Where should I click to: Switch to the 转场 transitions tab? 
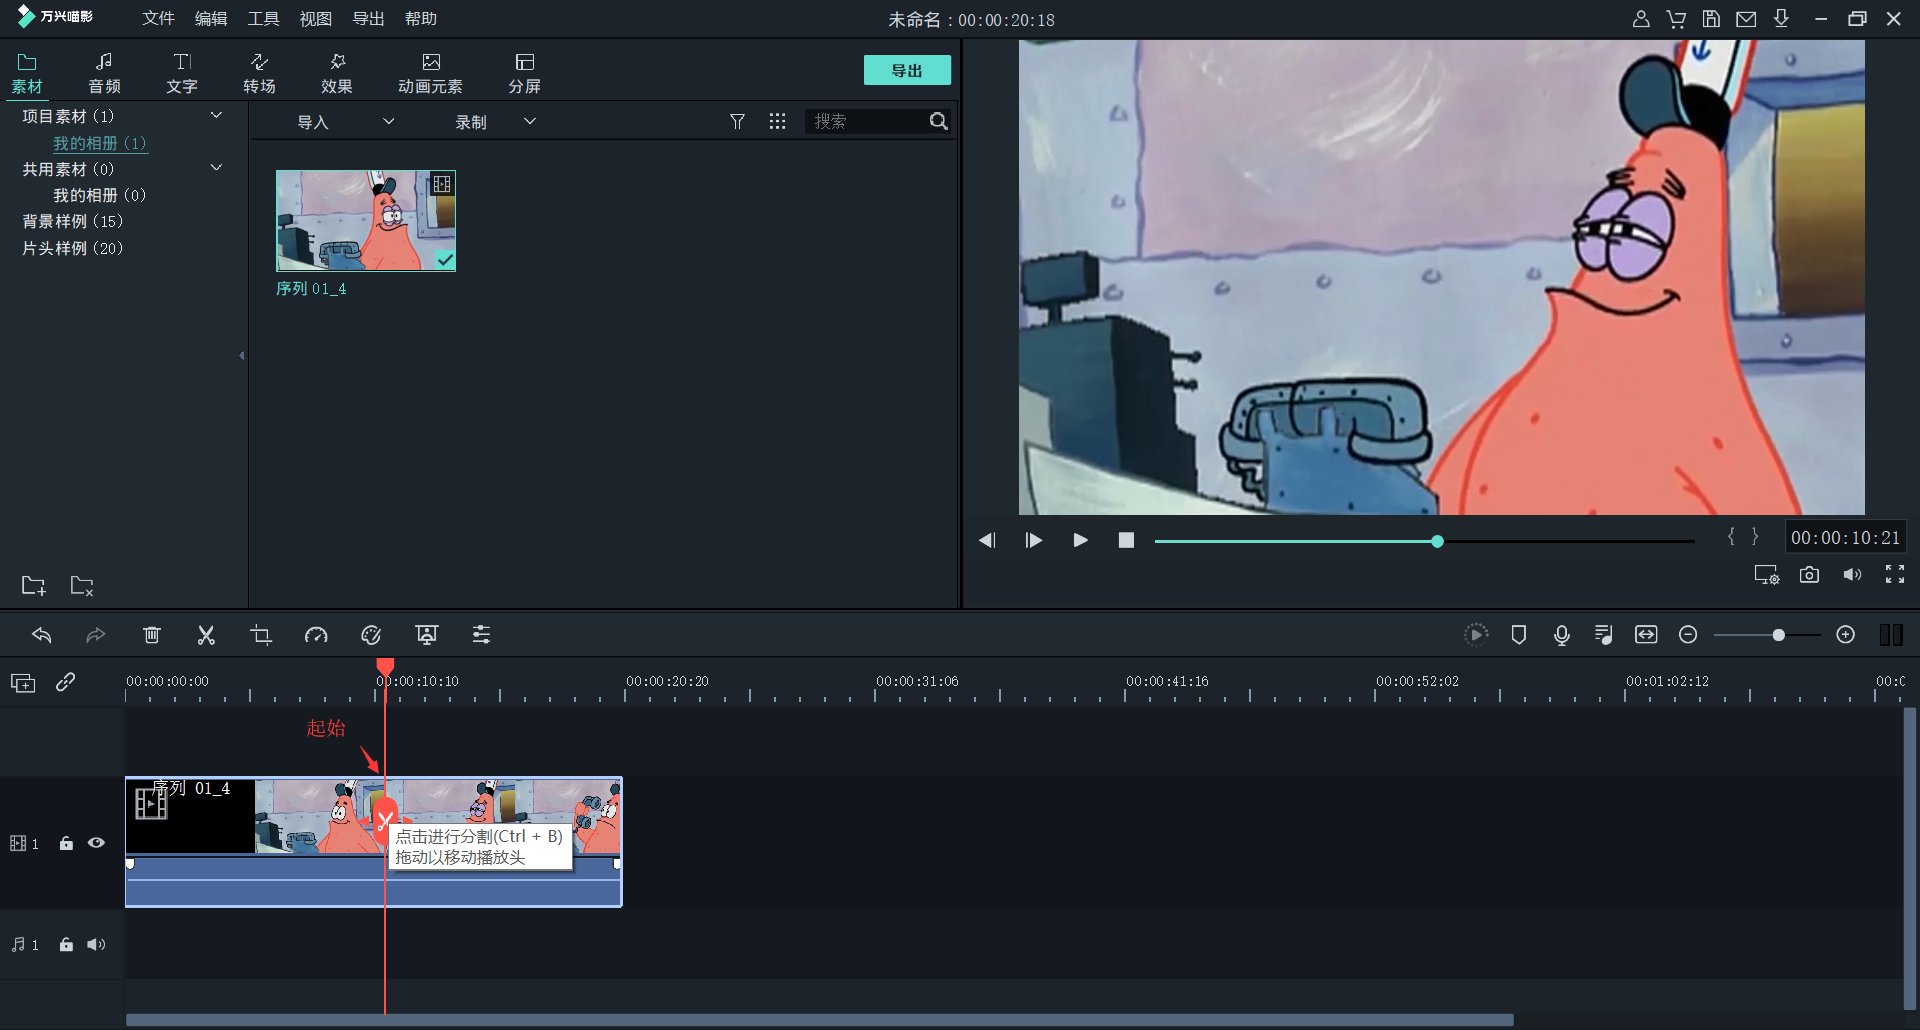[259, 73]
